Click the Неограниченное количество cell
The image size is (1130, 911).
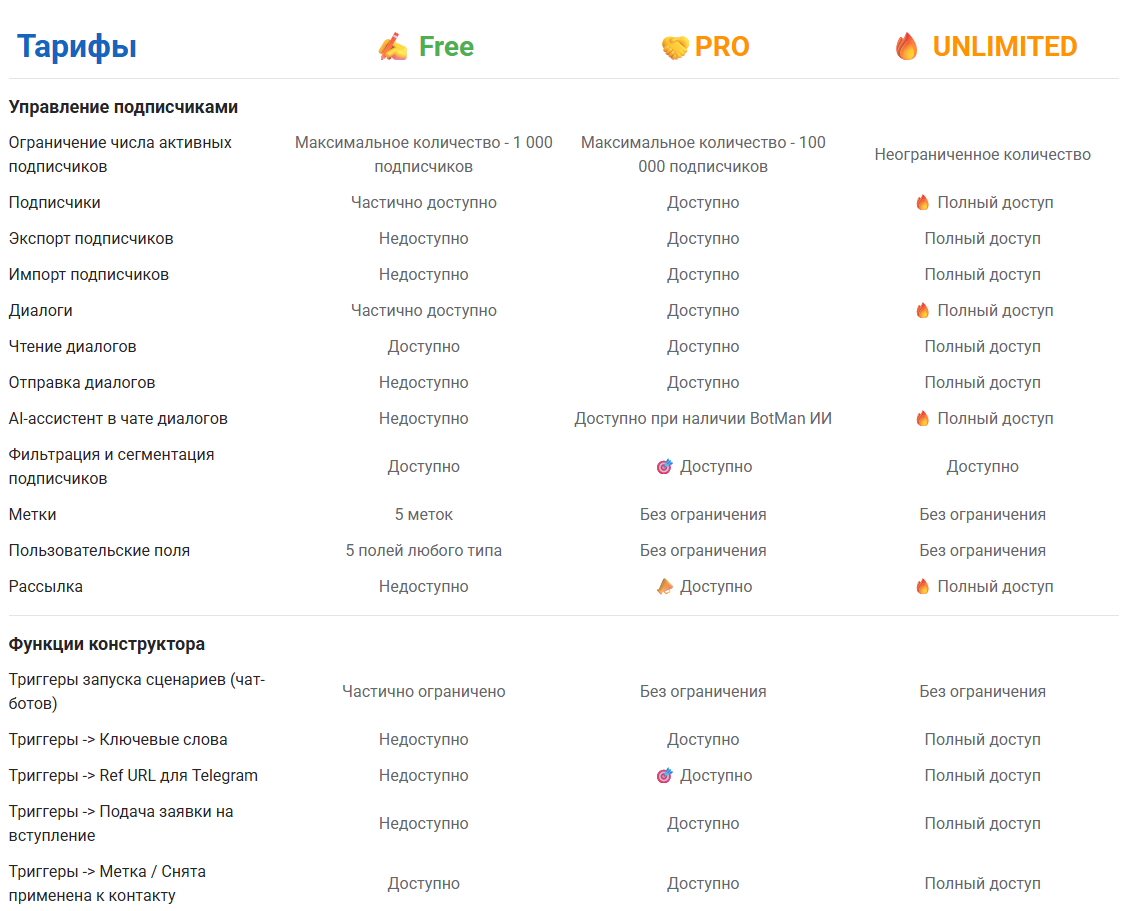[982, 155]
